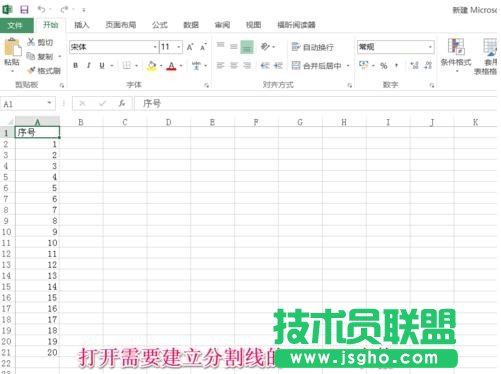Switch to the 页面布局 Page Layout tab

coord(120,25)
